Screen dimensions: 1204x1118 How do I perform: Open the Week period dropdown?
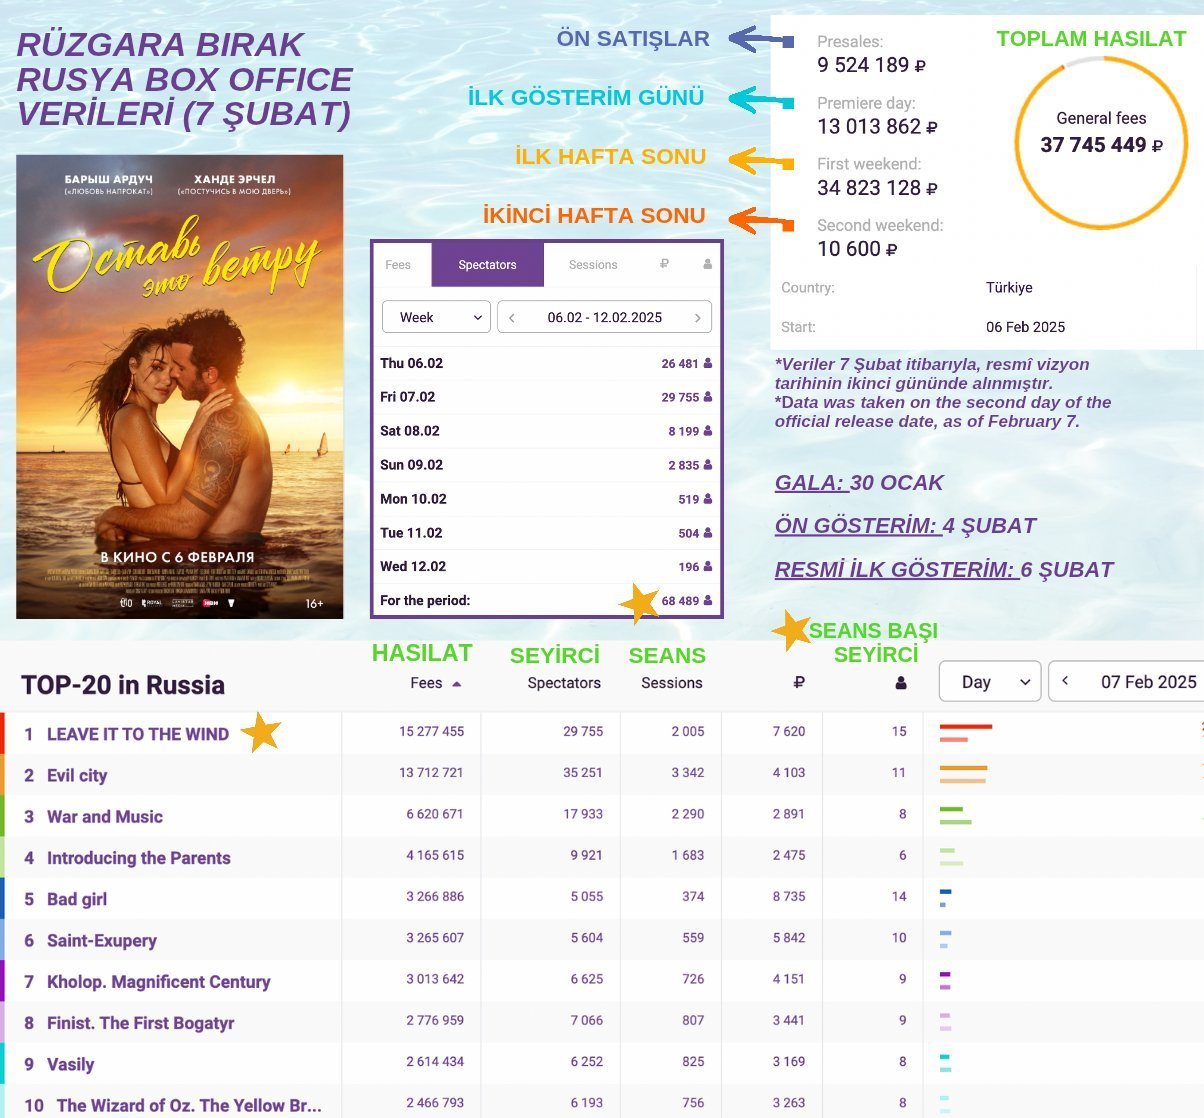click(437, 318)
